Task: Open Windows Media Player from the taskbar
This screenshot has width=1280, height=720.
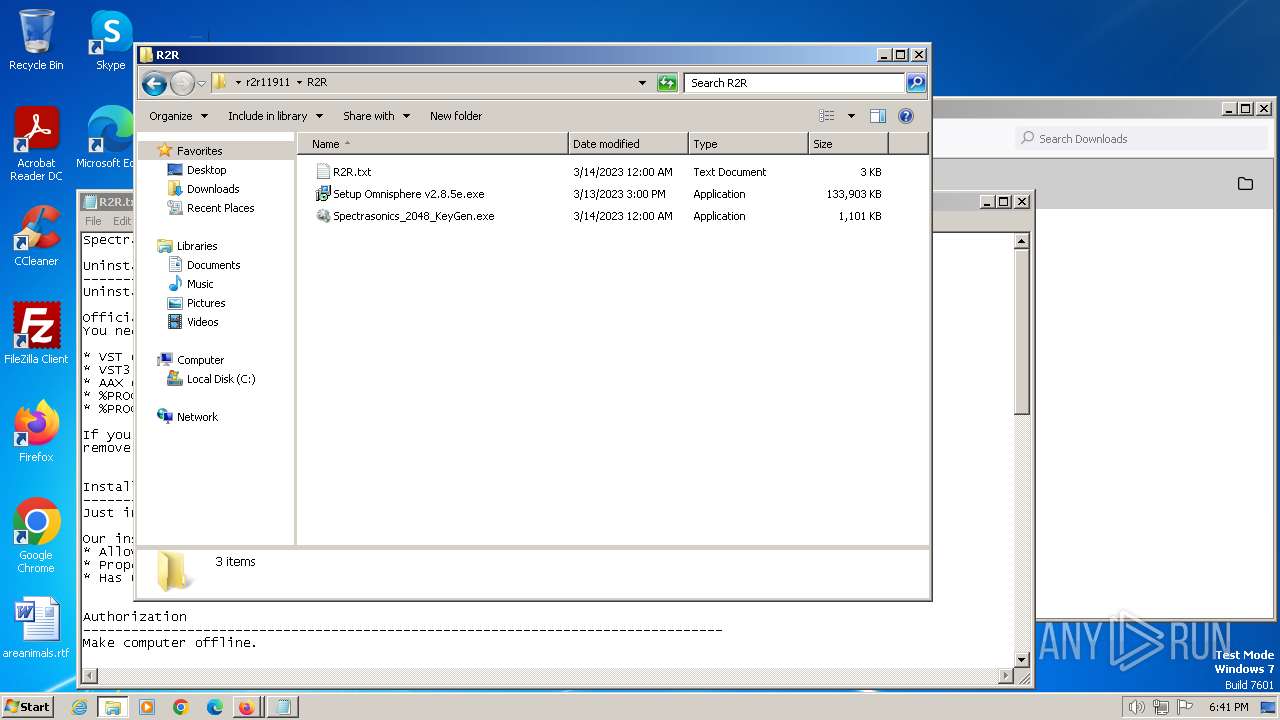Action: tap(147, 707)
